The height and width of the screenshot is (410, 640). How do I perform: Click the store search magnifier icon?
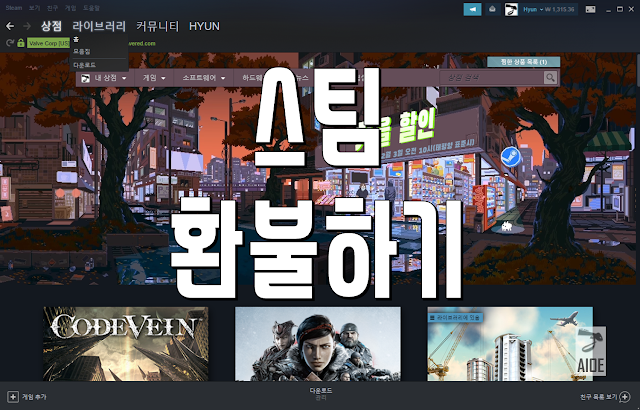click(x=550, y=77)
